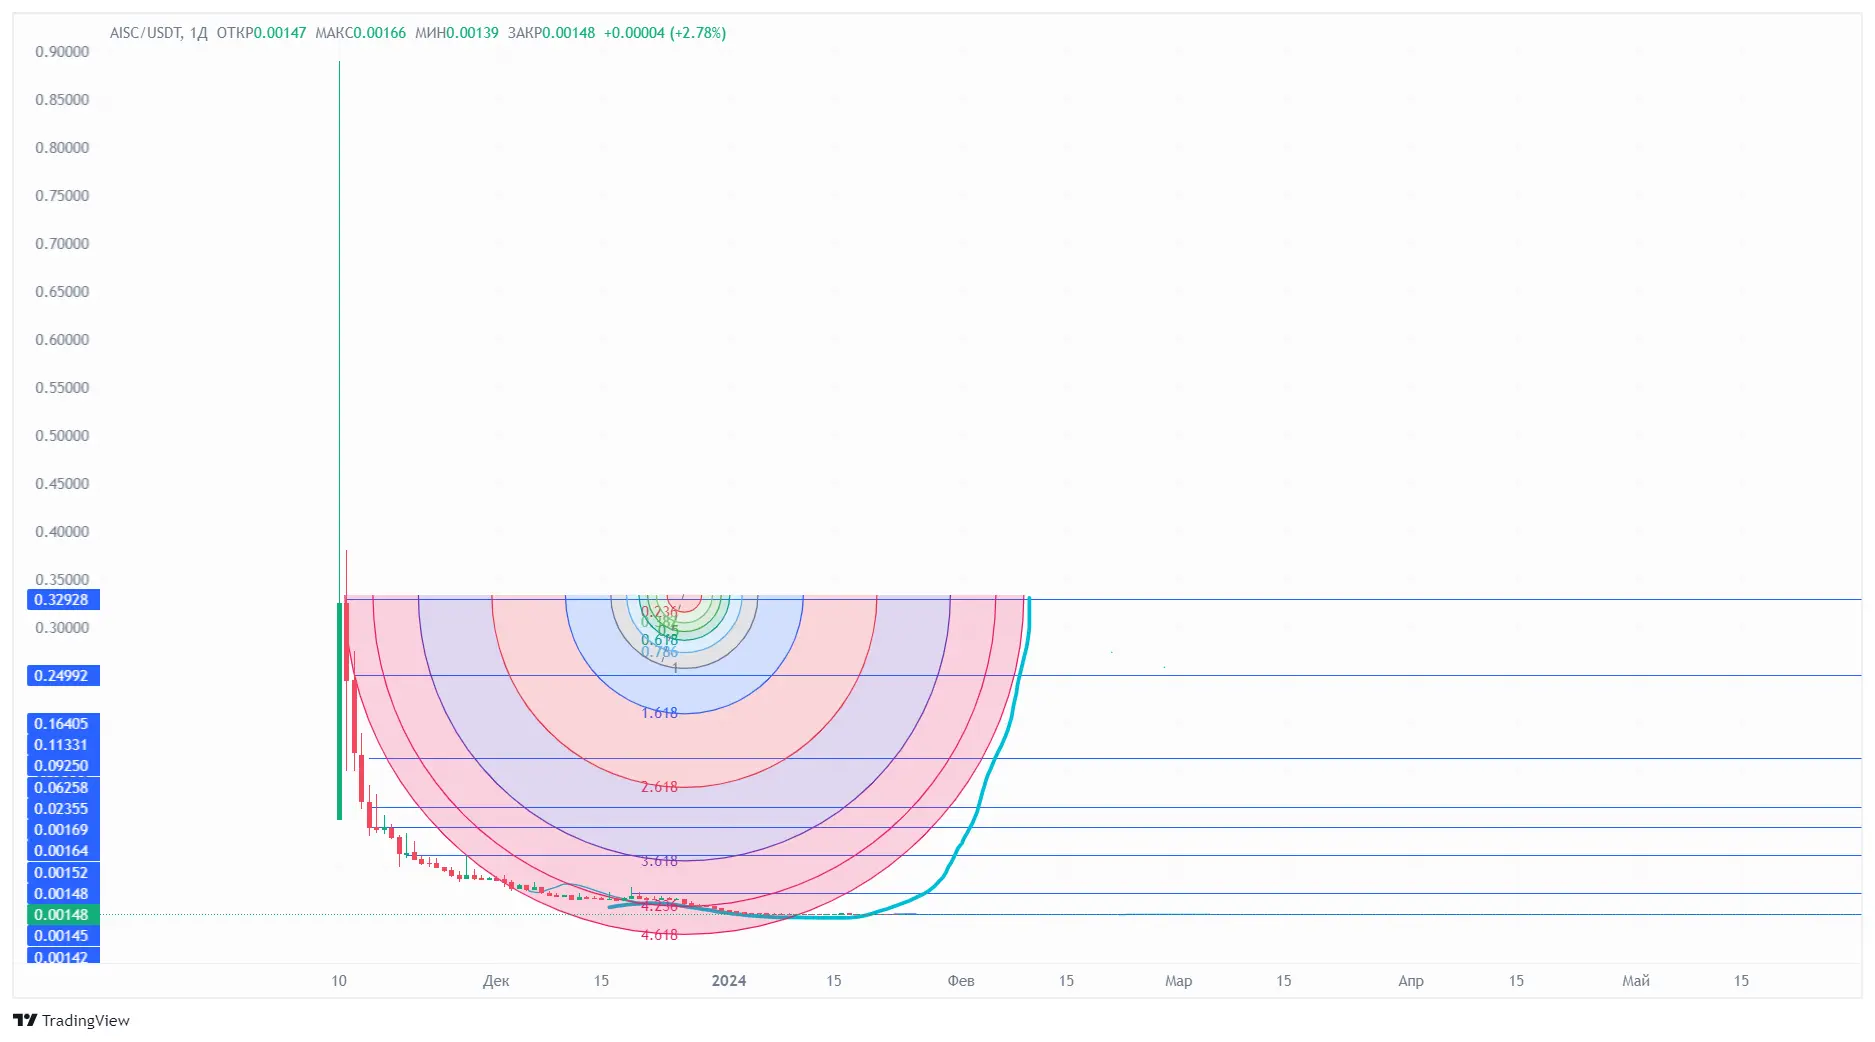1875x1042 pixels.
Task: Click the close value ЗАКР0.00148
Action: [x=551, y=33]
